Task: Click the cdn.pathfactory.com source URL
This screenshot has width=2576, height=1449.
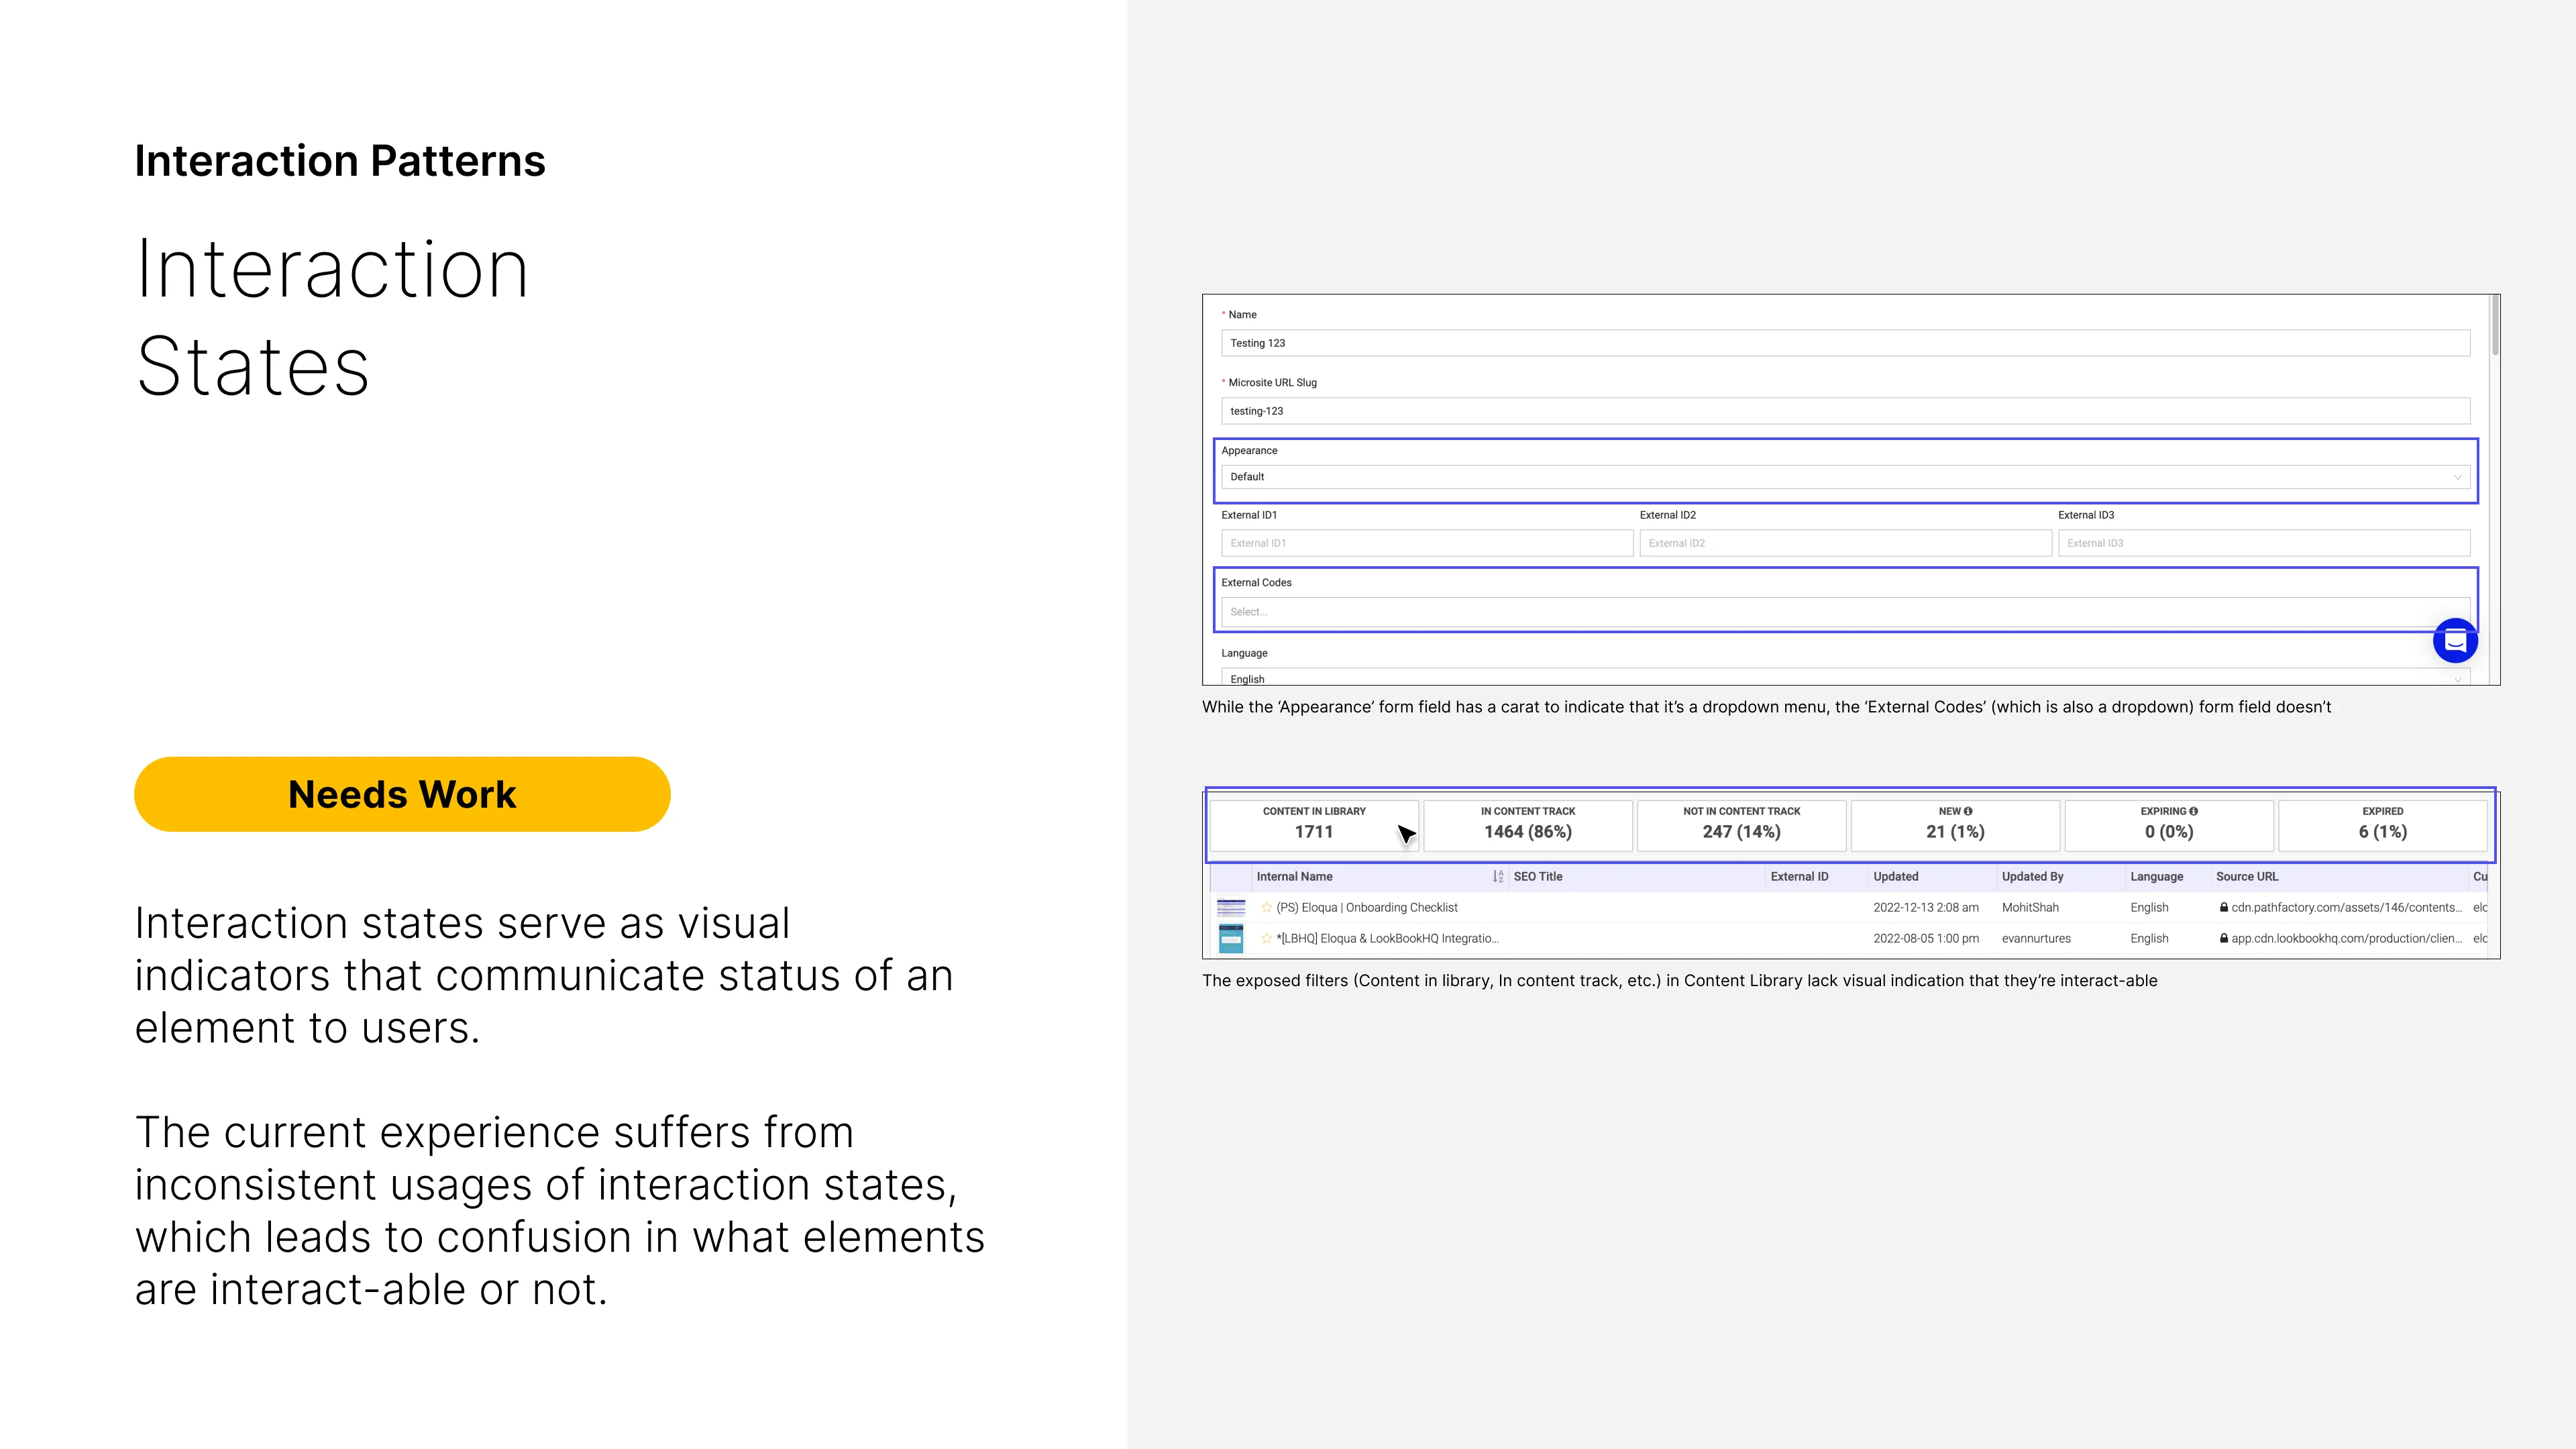Action: pos(2346,908)
